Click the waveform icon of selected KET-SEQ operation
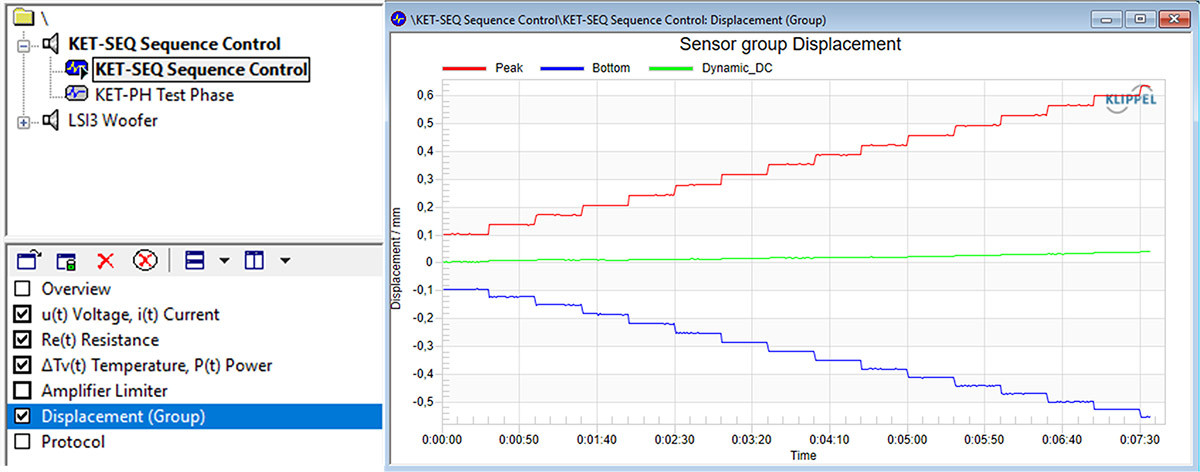Image resolution: width=1200 pixels, height=472 pixels. point(76,69)
